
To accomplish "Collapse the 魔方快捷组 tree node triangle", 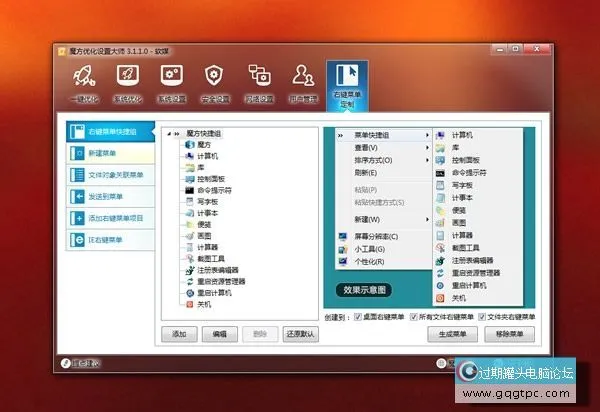I will point(169,134).
